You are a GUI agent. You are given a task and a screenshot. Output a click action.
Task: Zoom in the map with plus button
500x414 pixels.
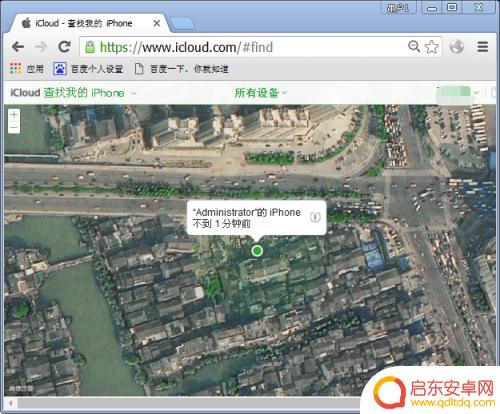[x=14, y=115]
